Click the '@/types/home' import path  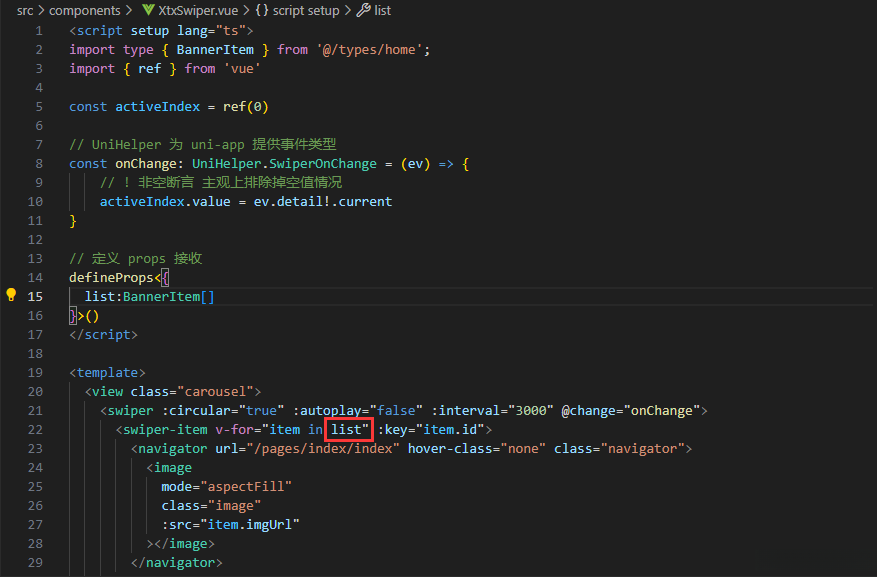tap(369, 50)
